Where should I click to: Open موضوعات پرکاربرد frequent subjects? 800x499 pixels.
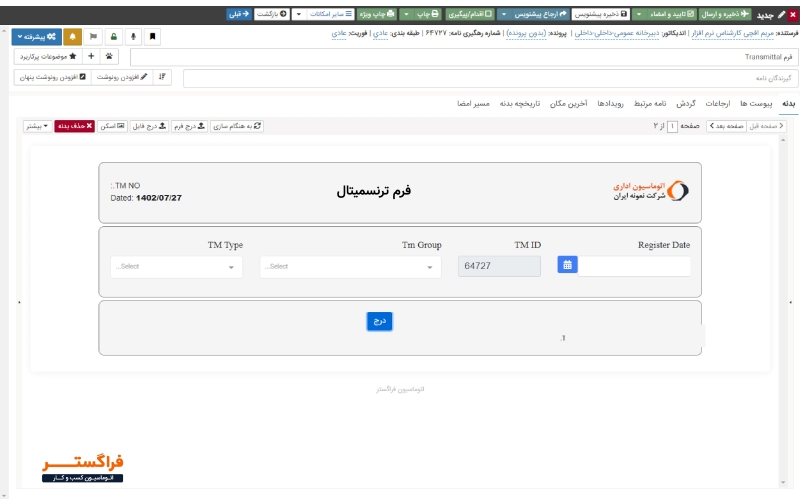pos(48,56)
